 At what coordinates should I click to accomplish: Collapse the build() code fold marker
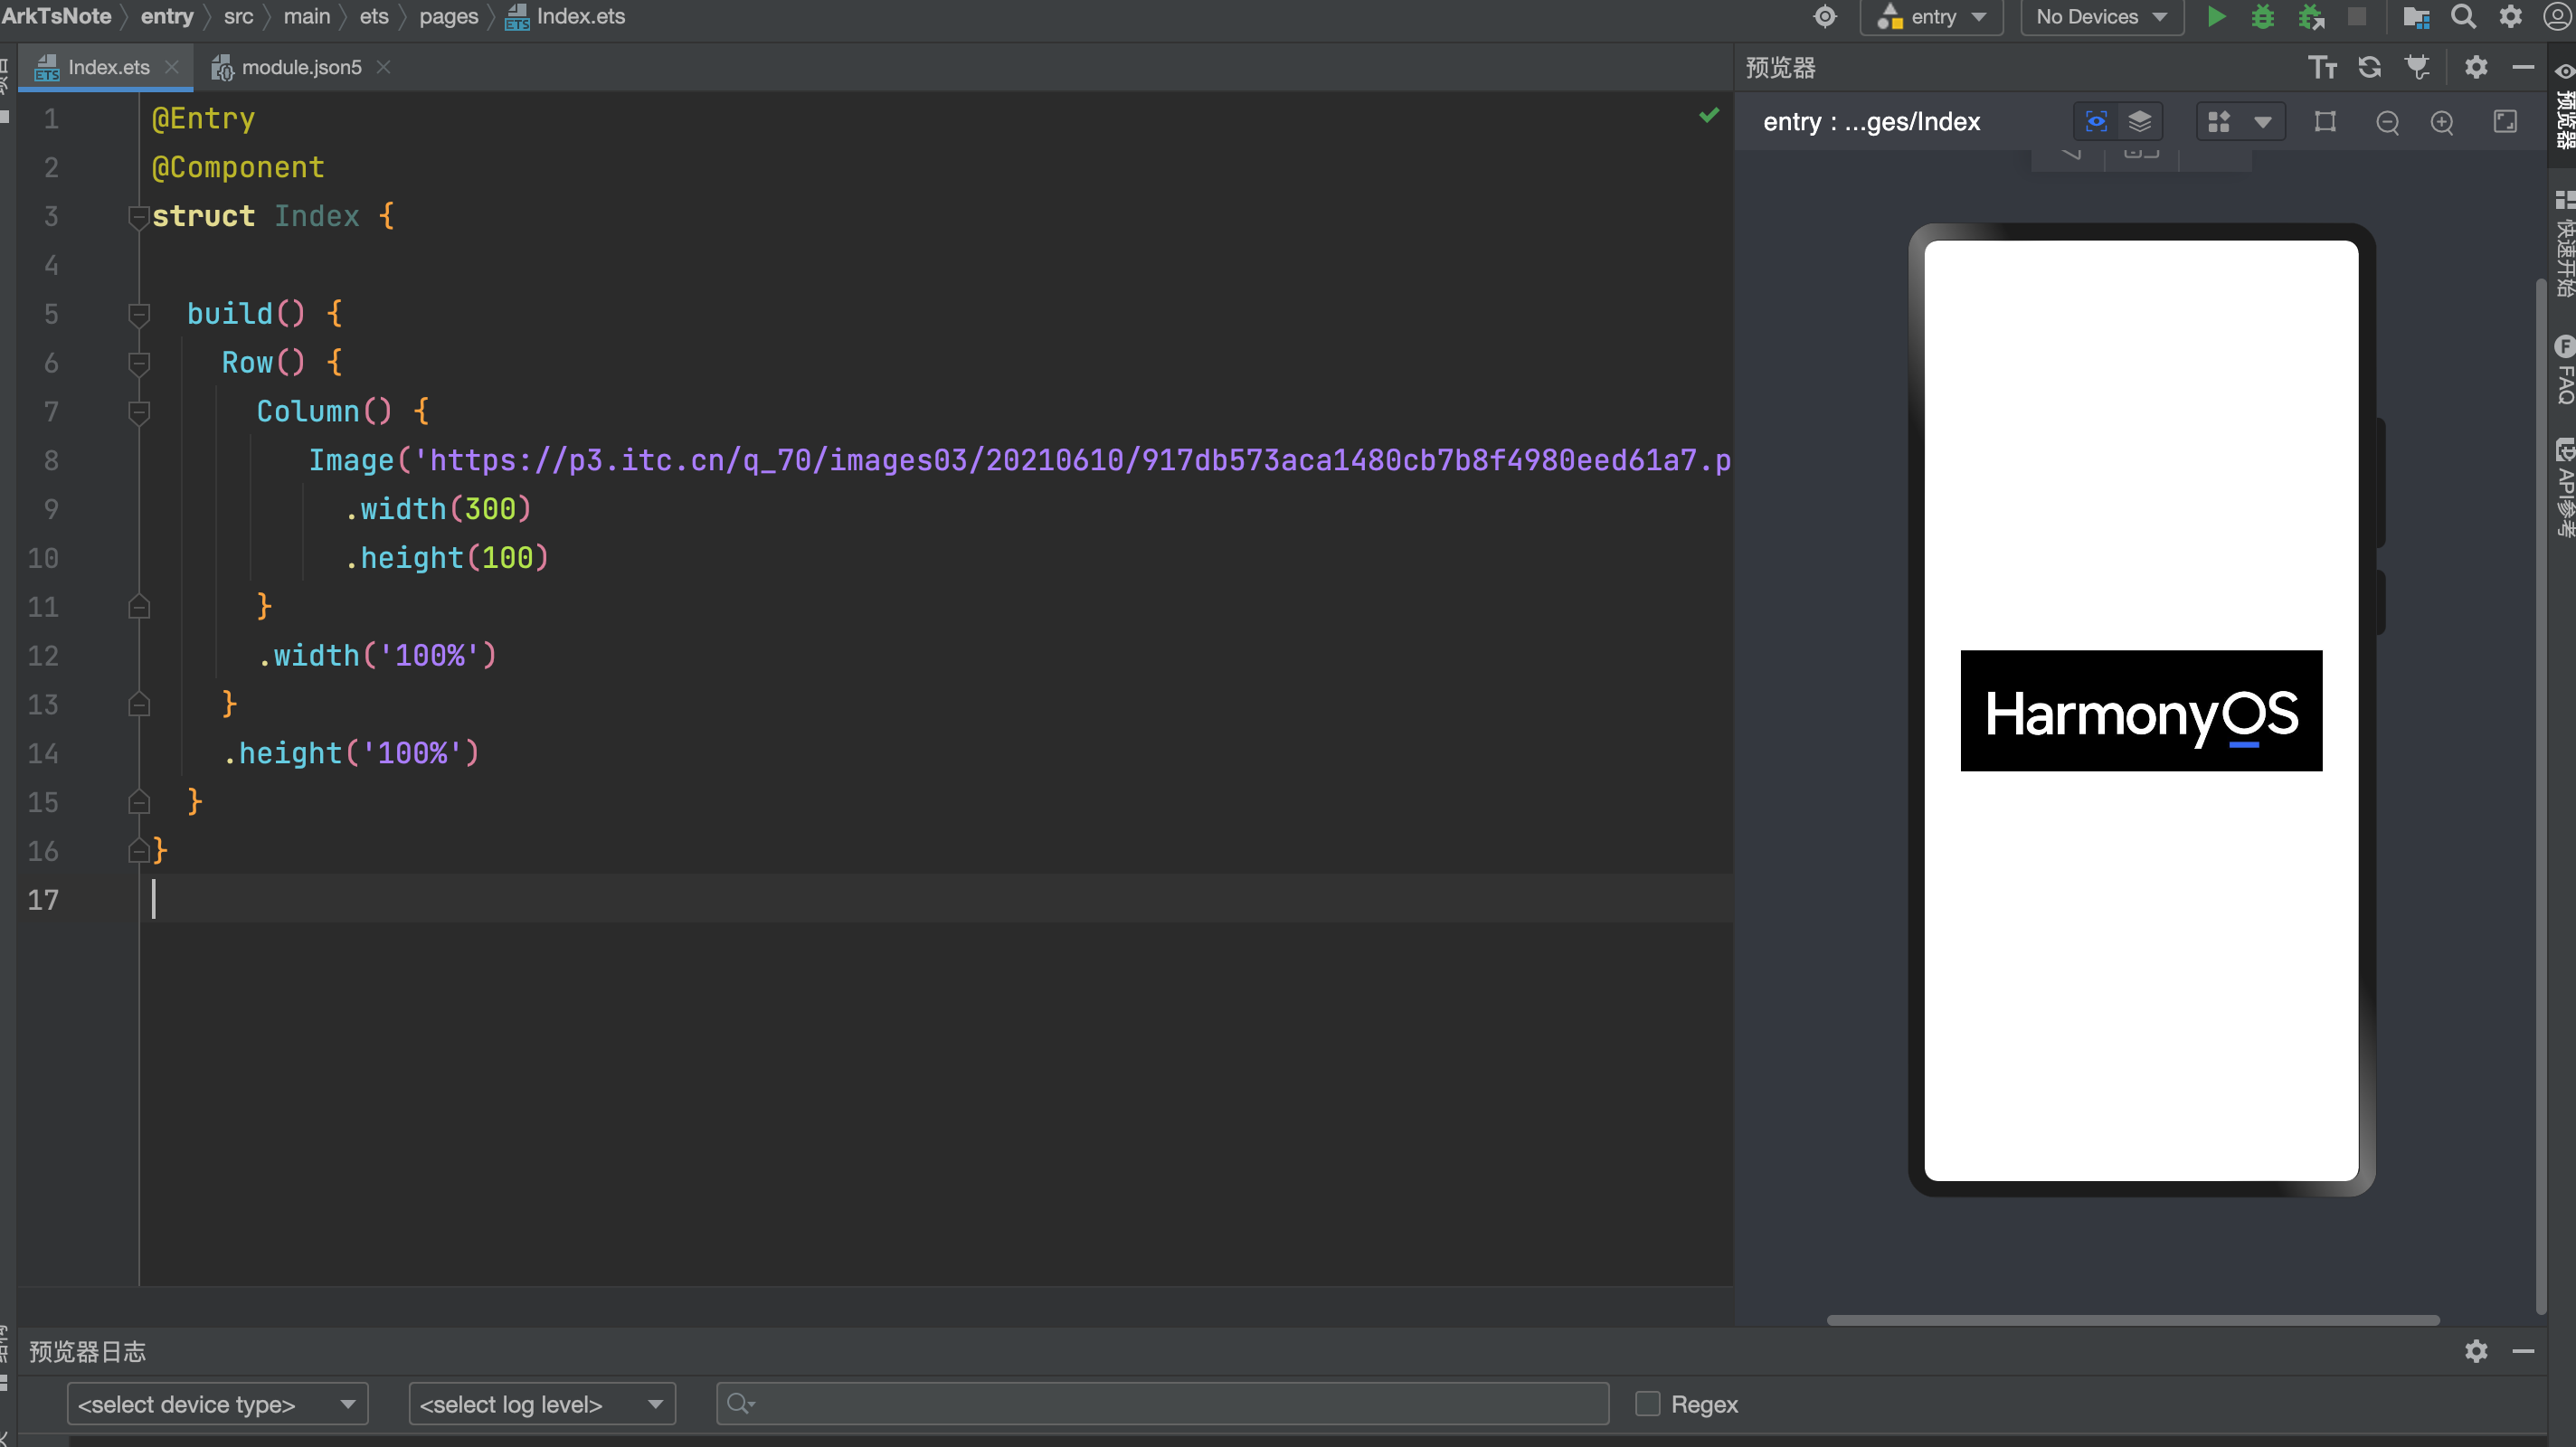click(x=139, y=314)
